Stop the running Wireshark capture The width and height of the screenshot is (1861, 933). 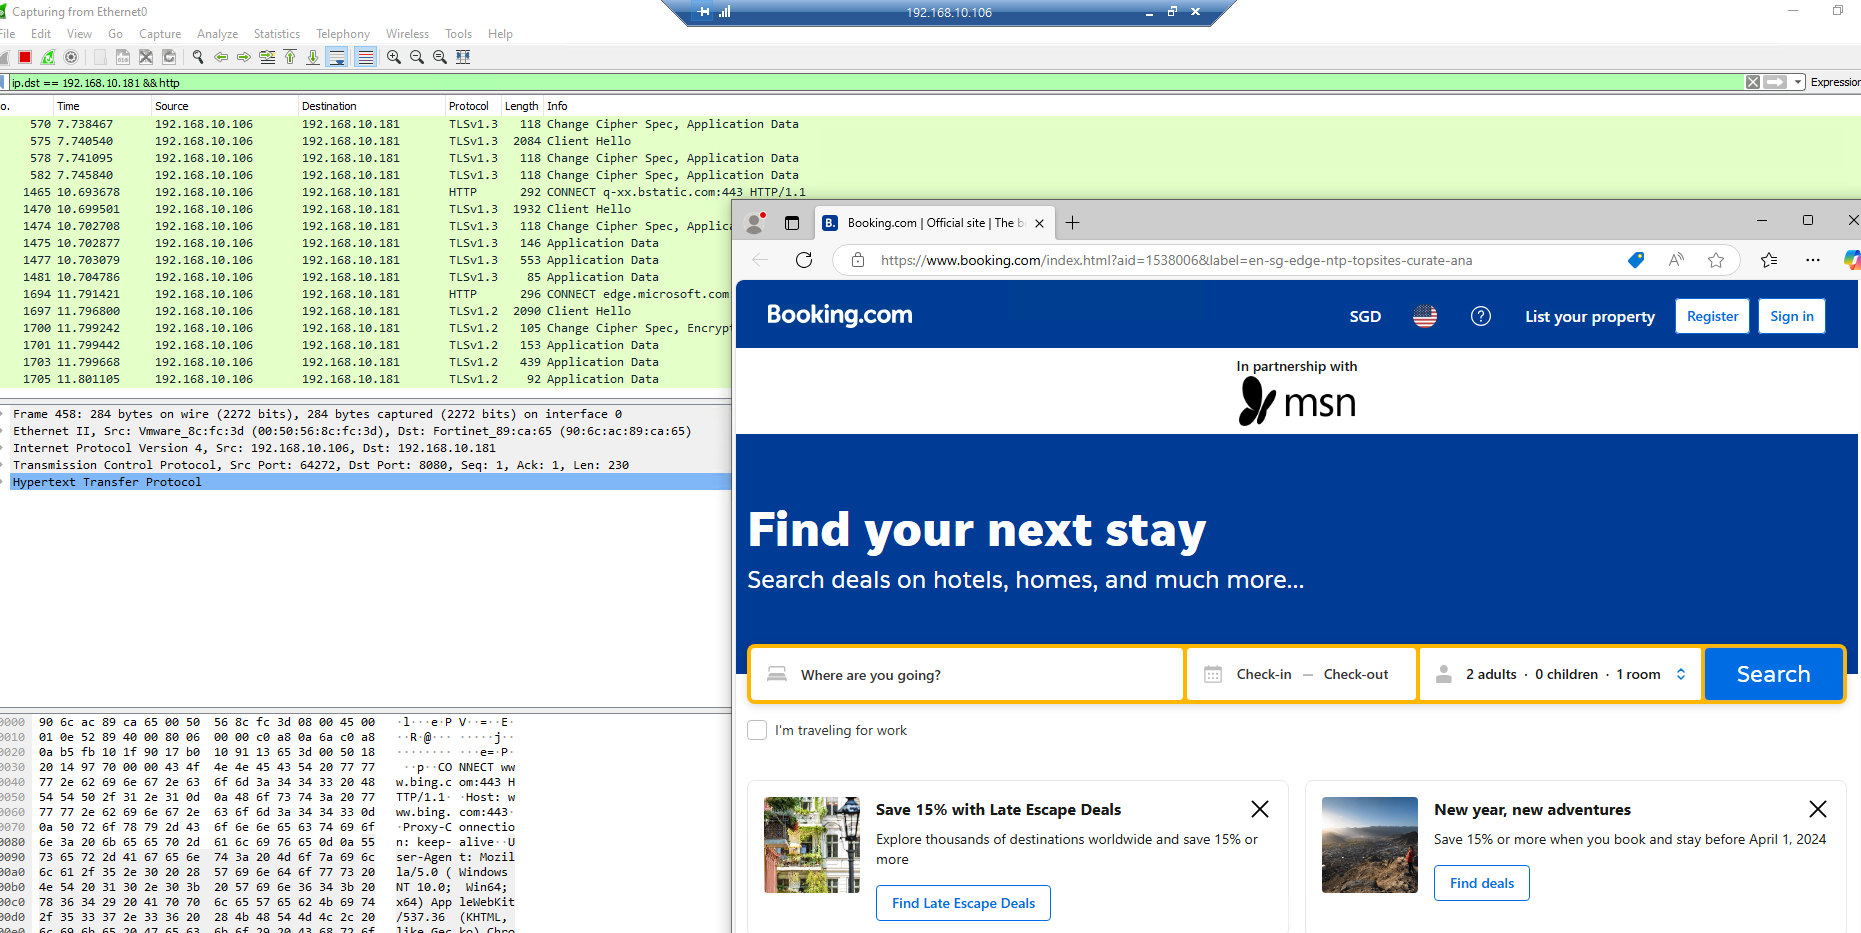click(x=25, y=57)
